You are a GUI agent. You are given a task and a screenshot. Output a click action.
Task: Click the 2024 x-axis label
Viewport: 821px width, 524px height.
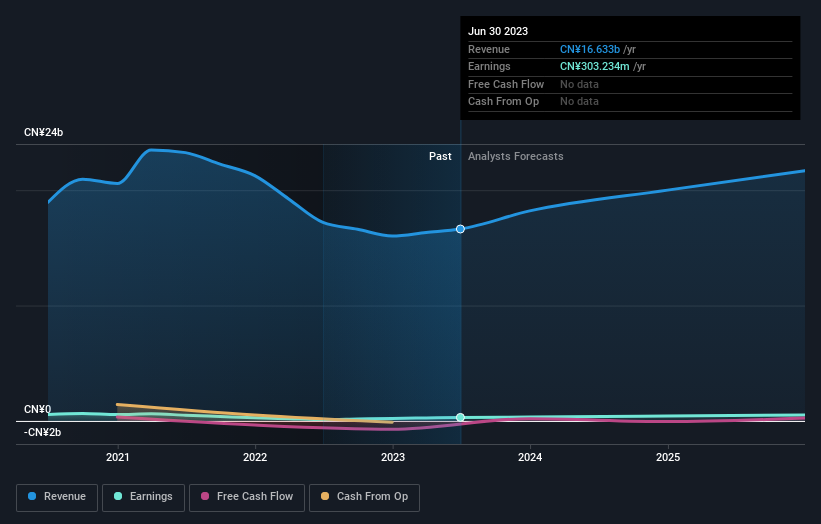click(530, 458)
